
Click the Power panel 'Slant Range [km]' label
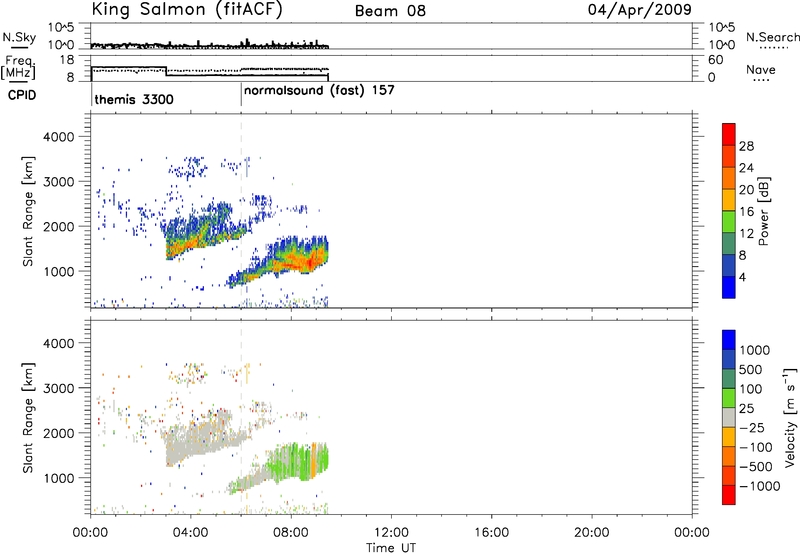tap(28, 211)
